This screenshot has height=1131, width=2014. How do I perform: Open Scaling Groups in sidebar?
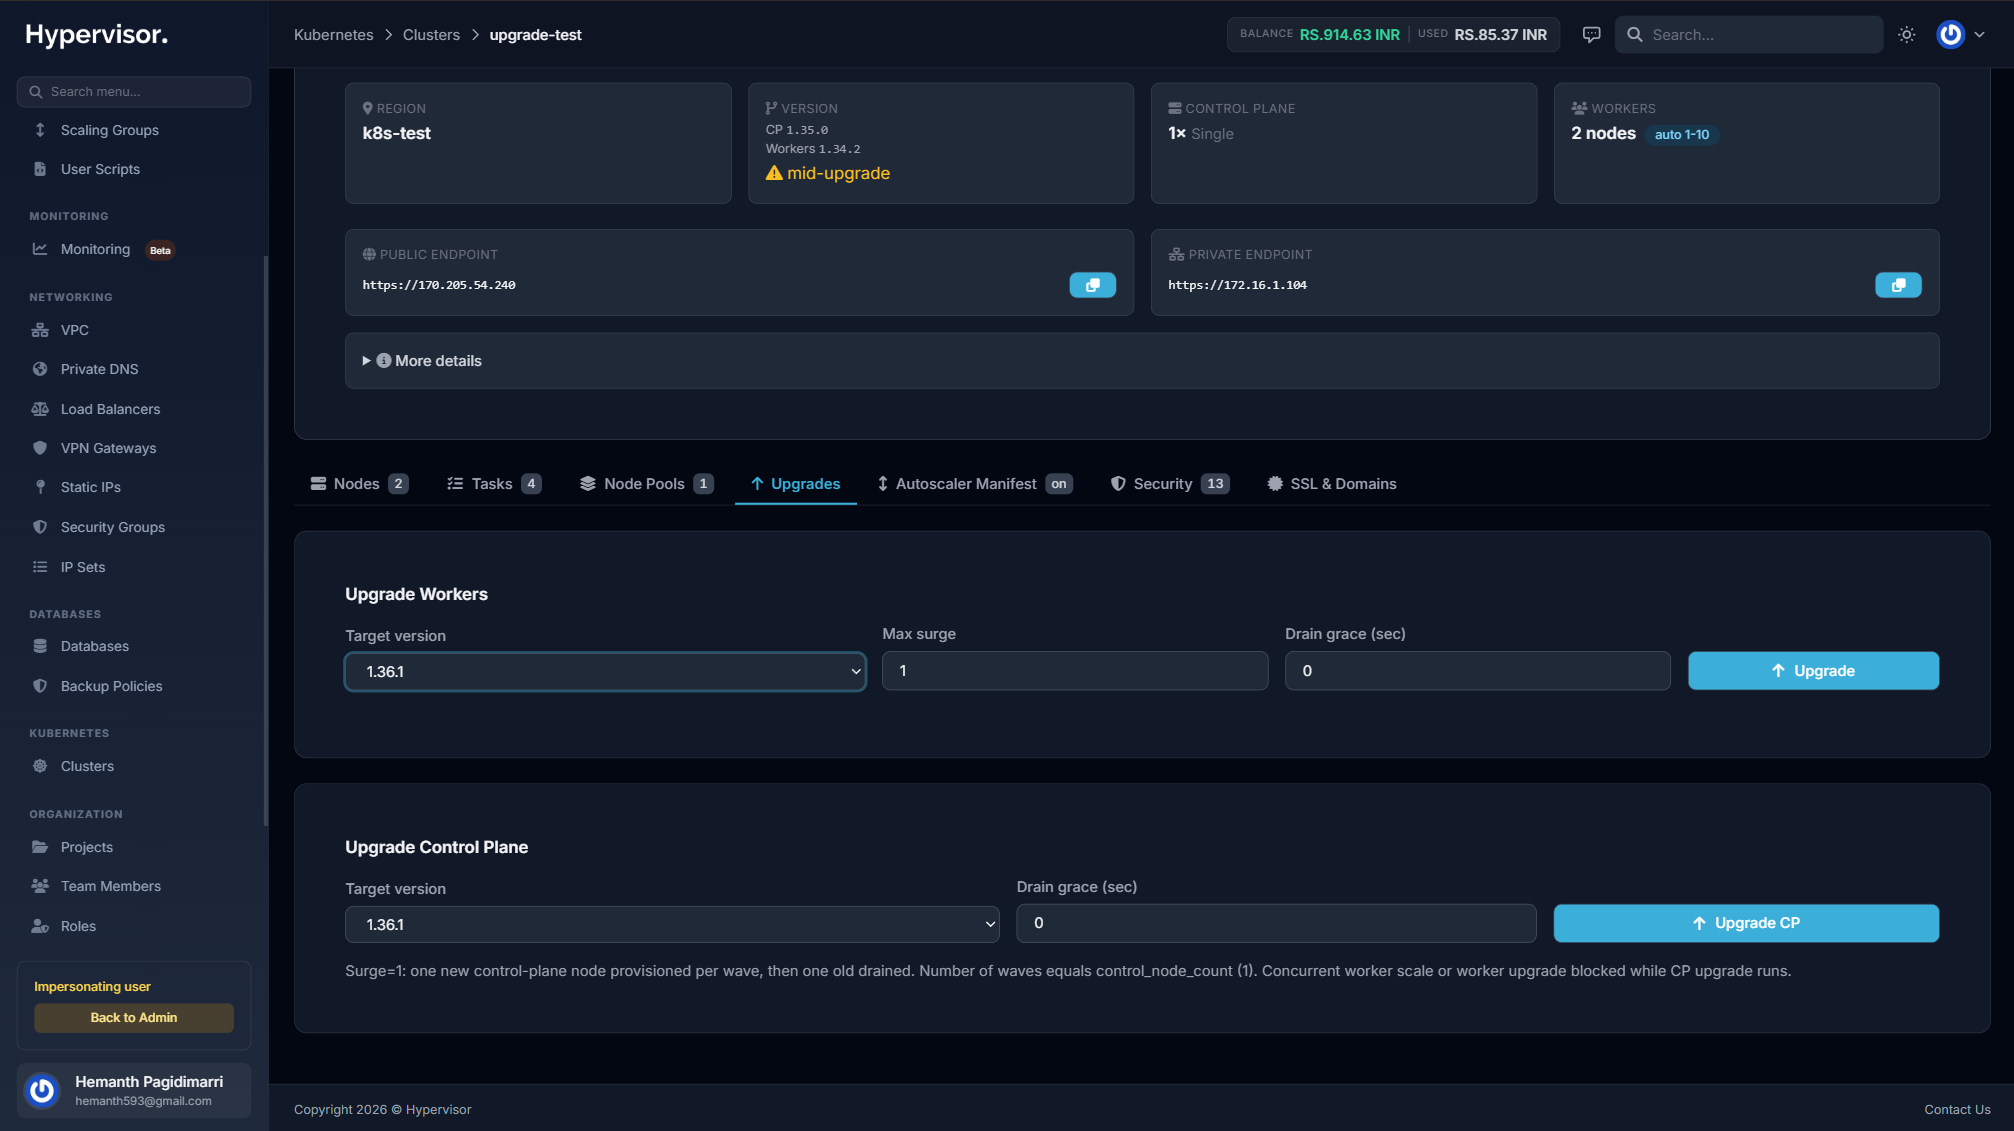pos(109,130)
